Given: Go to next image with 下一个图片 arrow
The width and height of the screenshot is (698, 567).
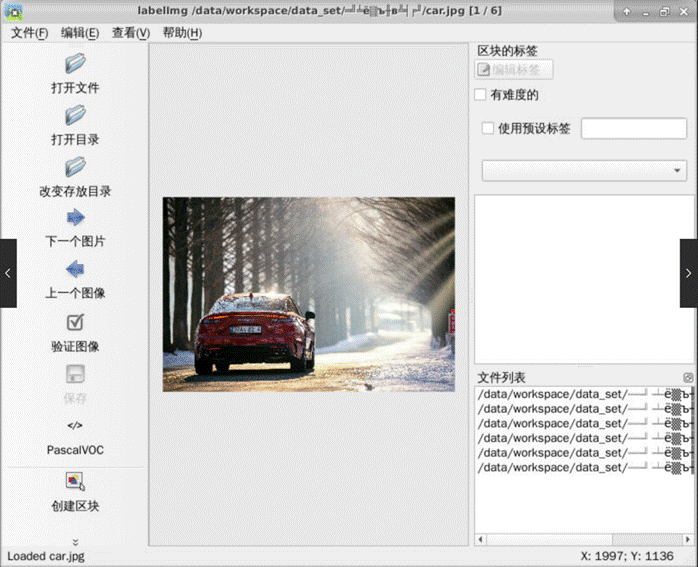Looking at the screenshot, I should pos(75,218).
